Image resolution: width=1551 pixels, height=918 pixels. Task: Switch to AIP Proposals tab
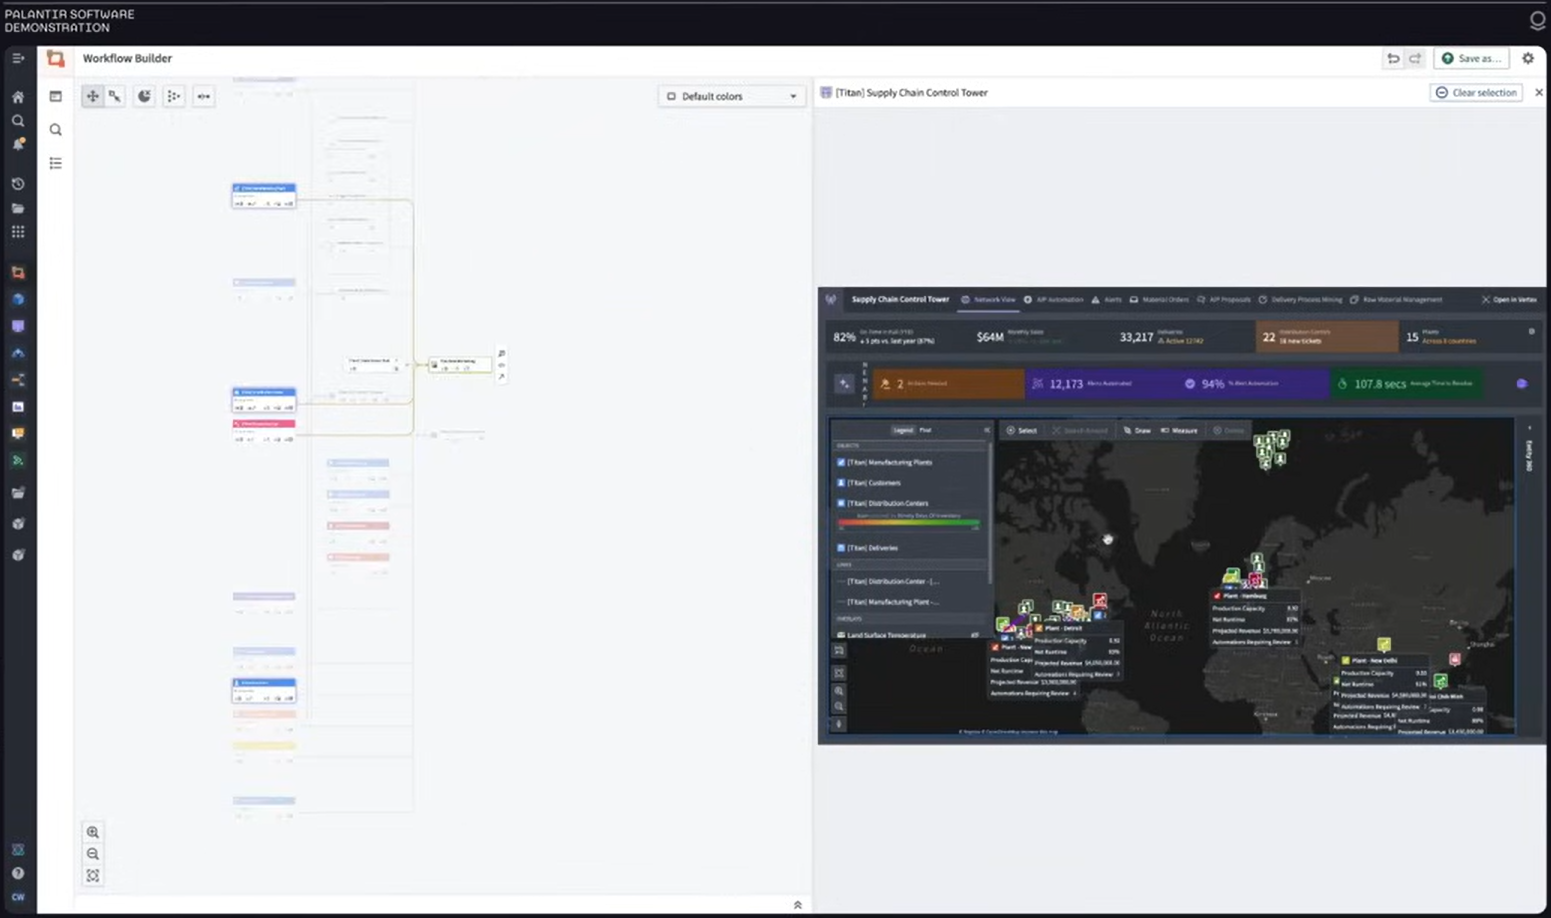click(x=1224, y=299)
